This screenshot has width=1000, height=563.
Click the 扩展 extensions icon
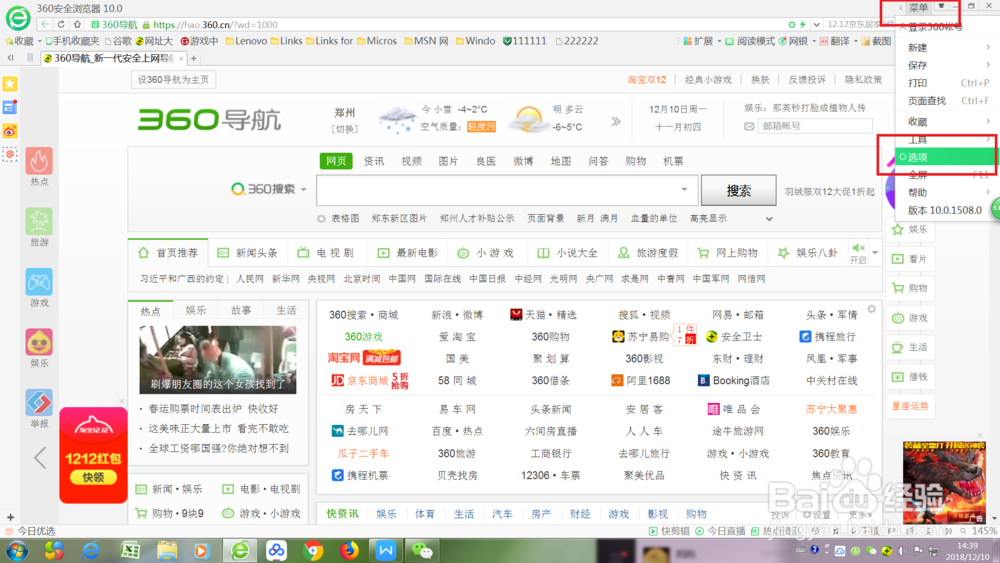(698, 41)
